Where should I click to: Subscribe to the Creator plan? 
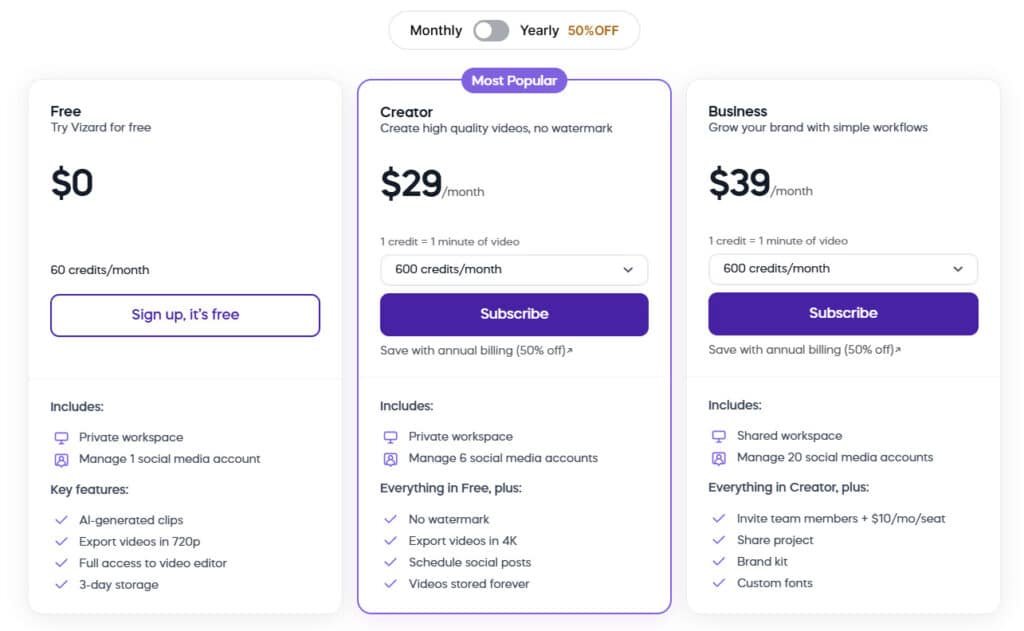point(514,314)
